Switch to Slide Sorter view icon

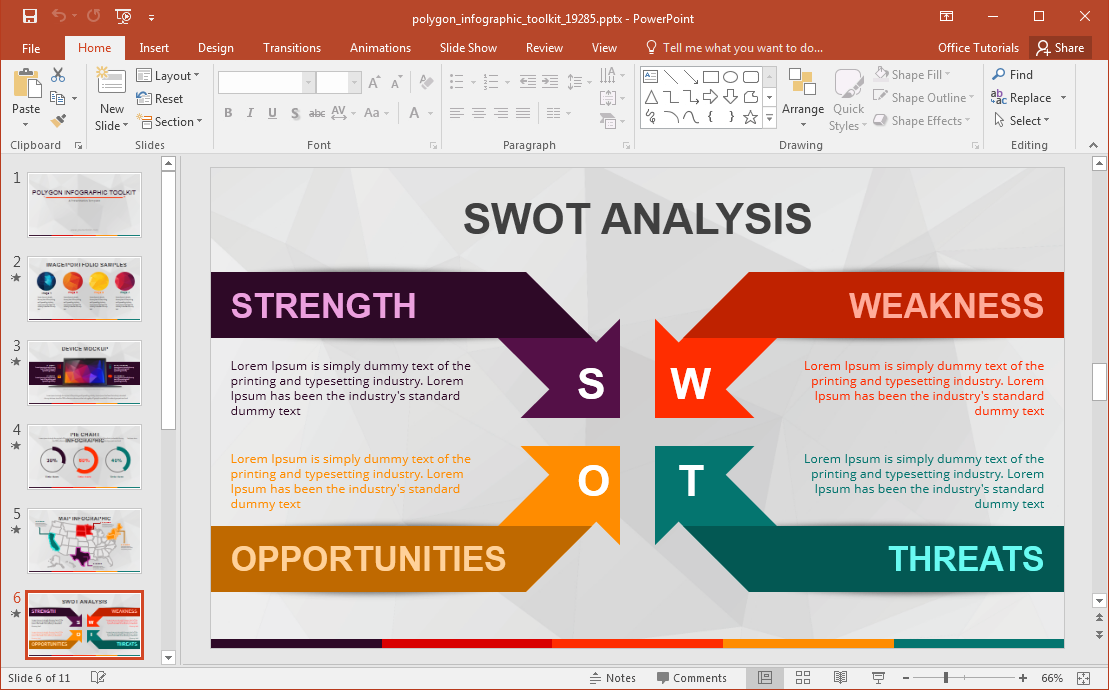click(802, 678)
